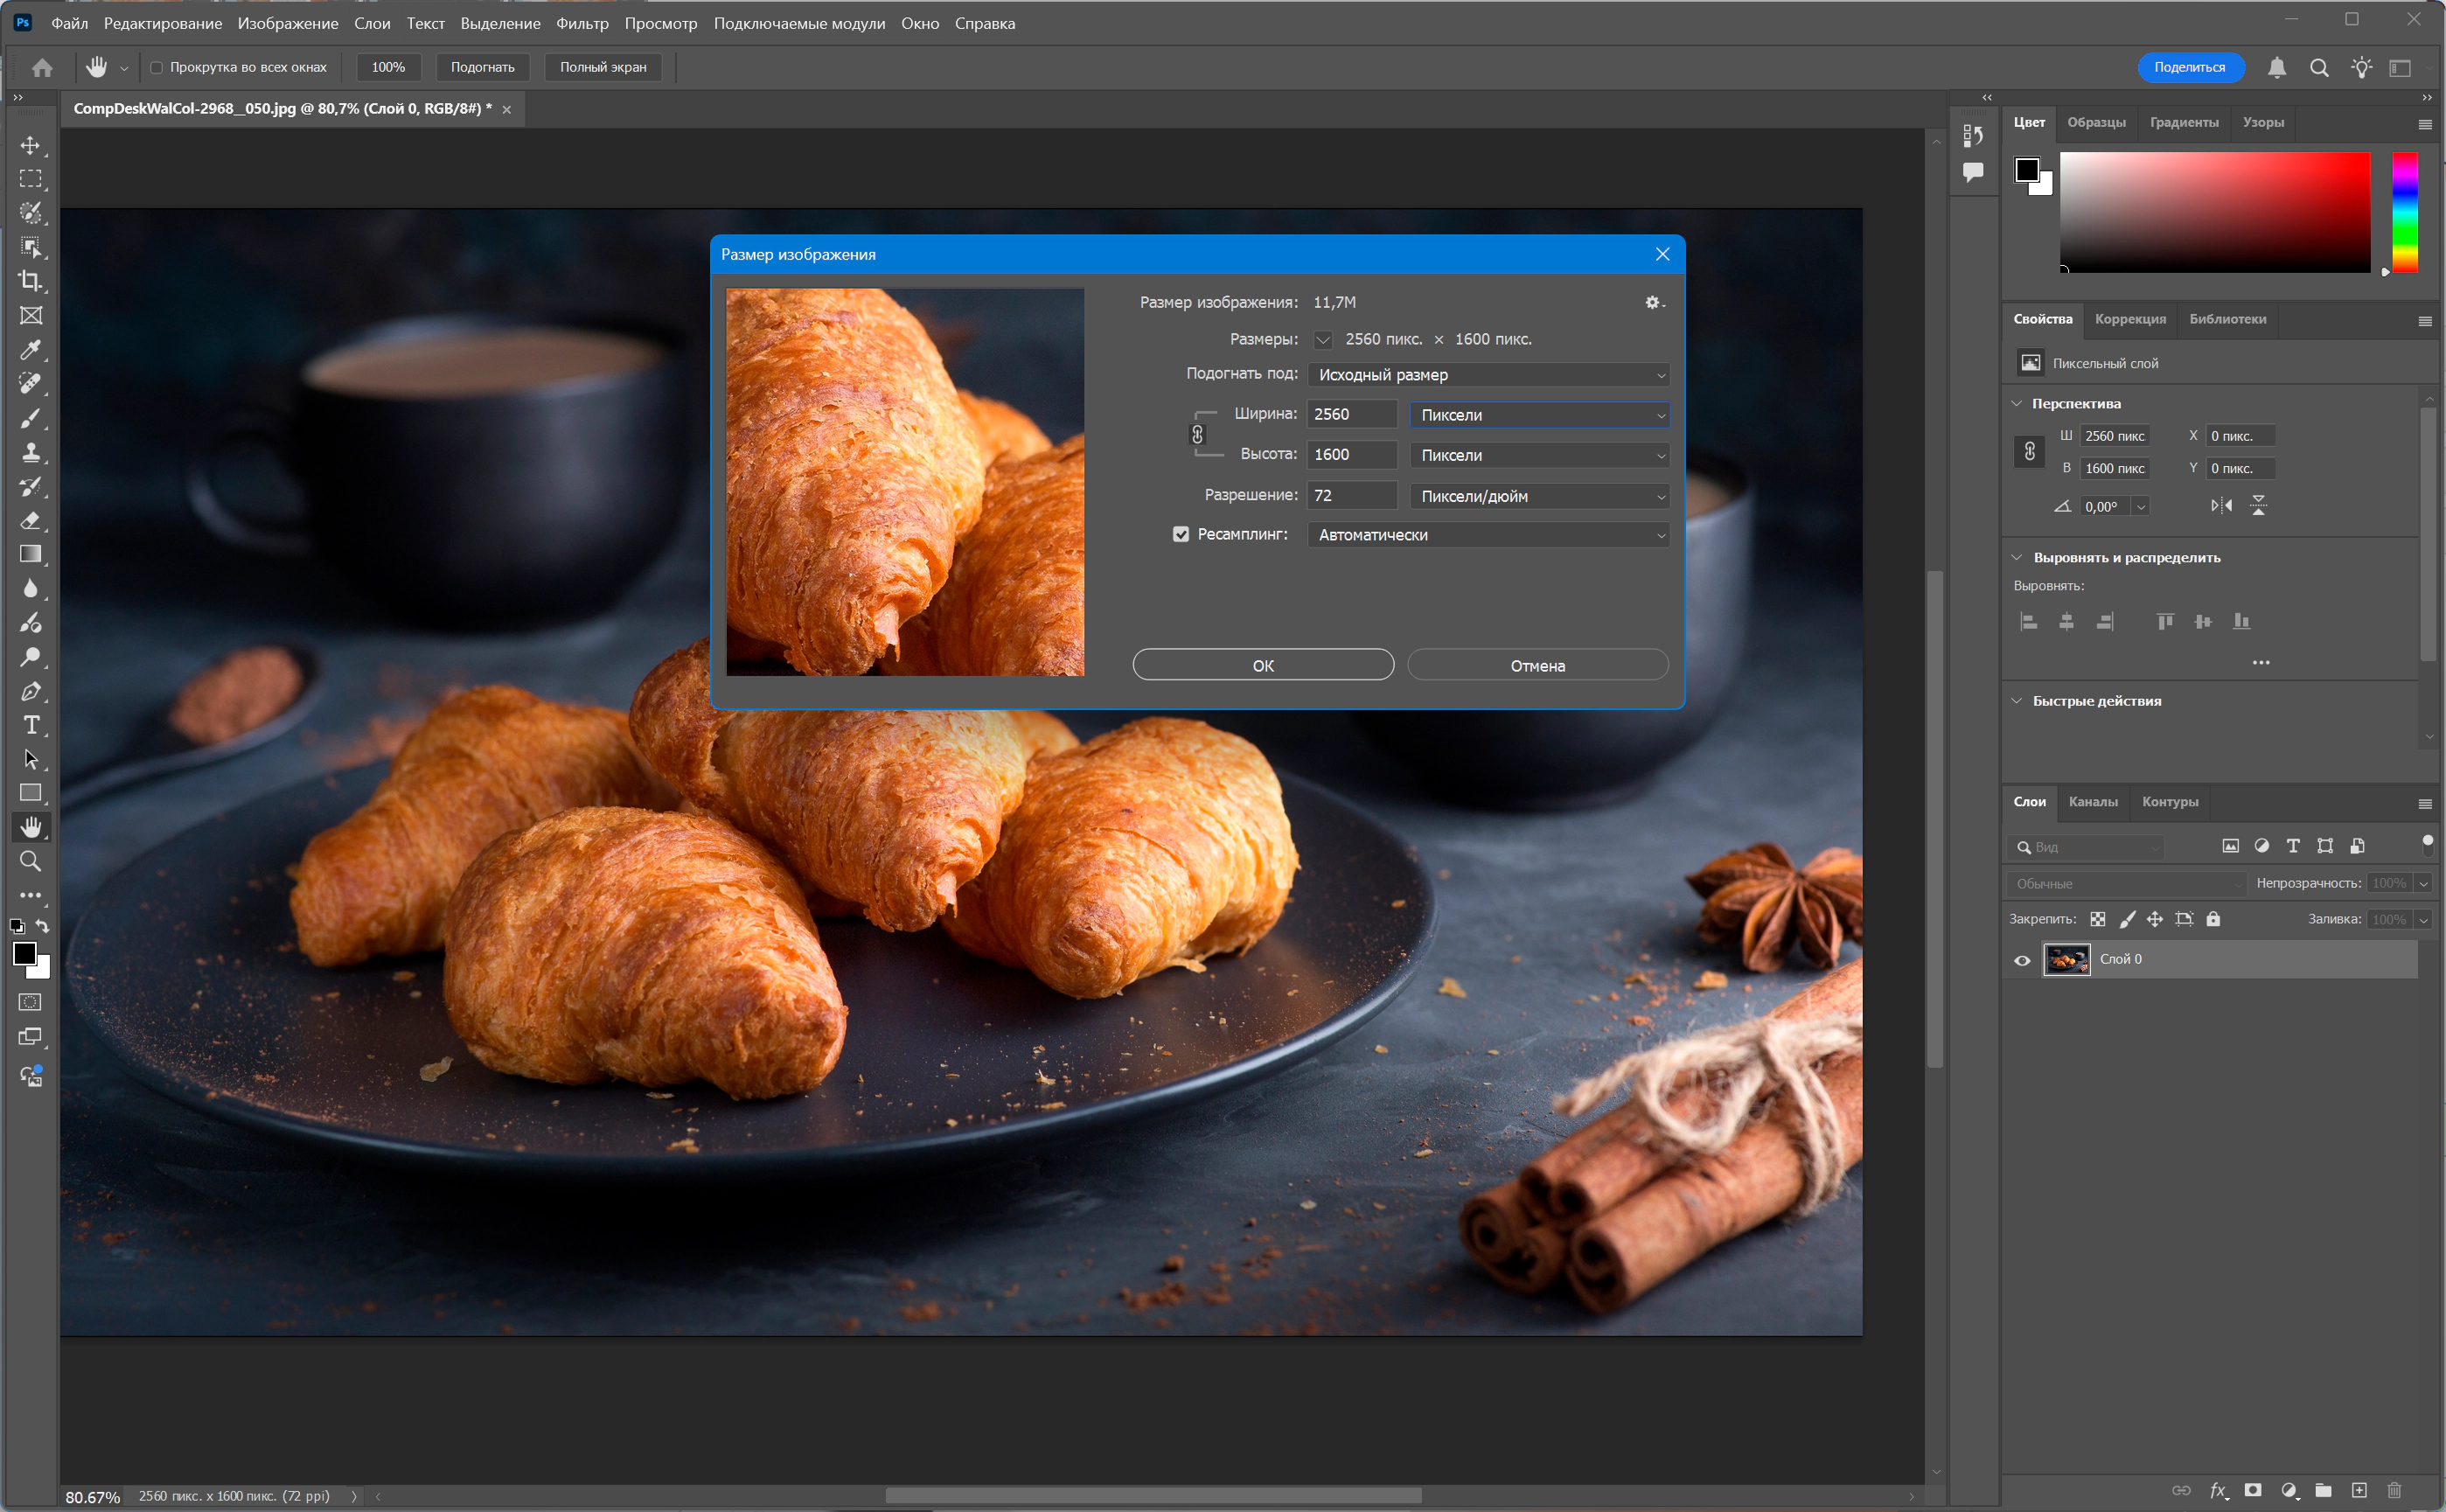This screenshot has width=2446, height=1512.
Task: Click the notifications bell icon
Action: coord(2277,67)
